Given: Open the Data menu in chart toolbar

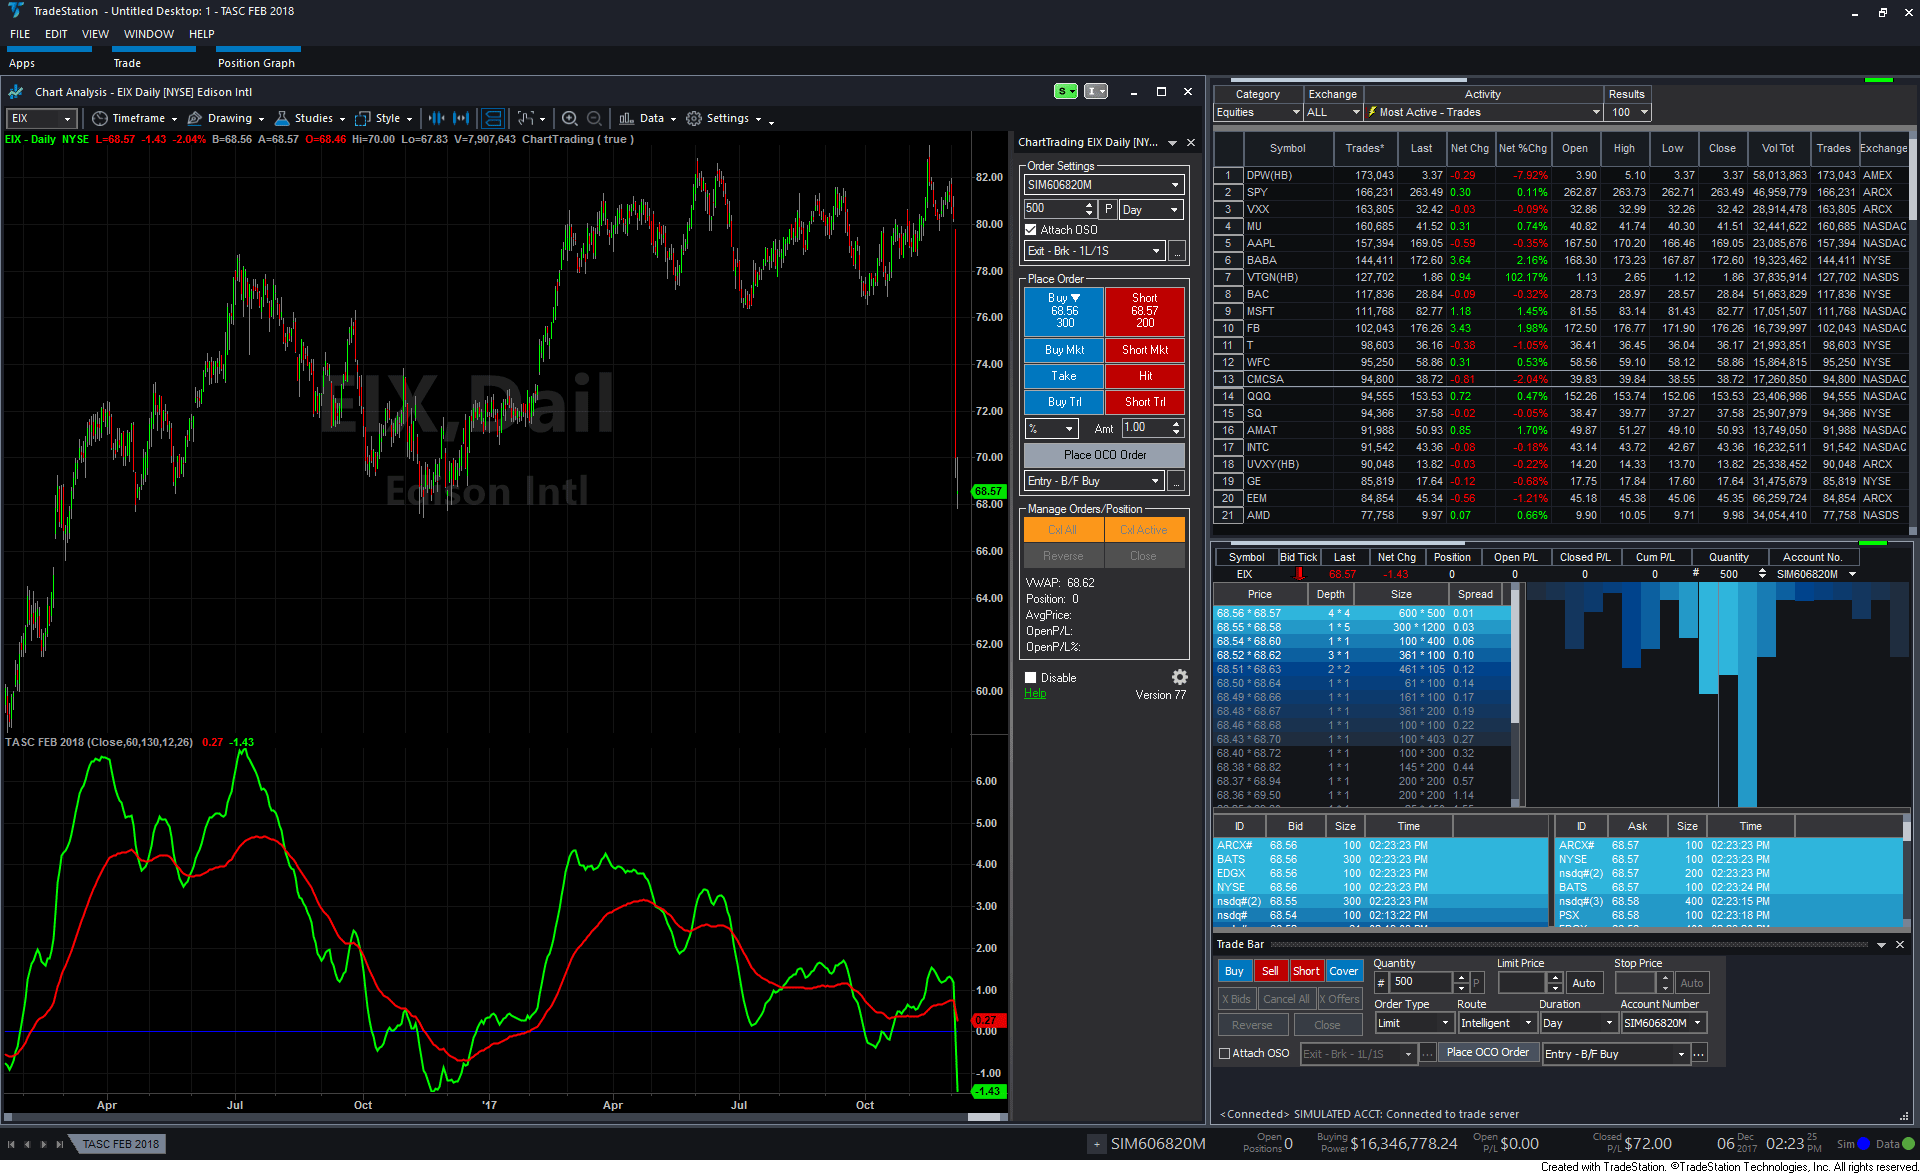Looking at the screenshot, I should coord(647,118).
